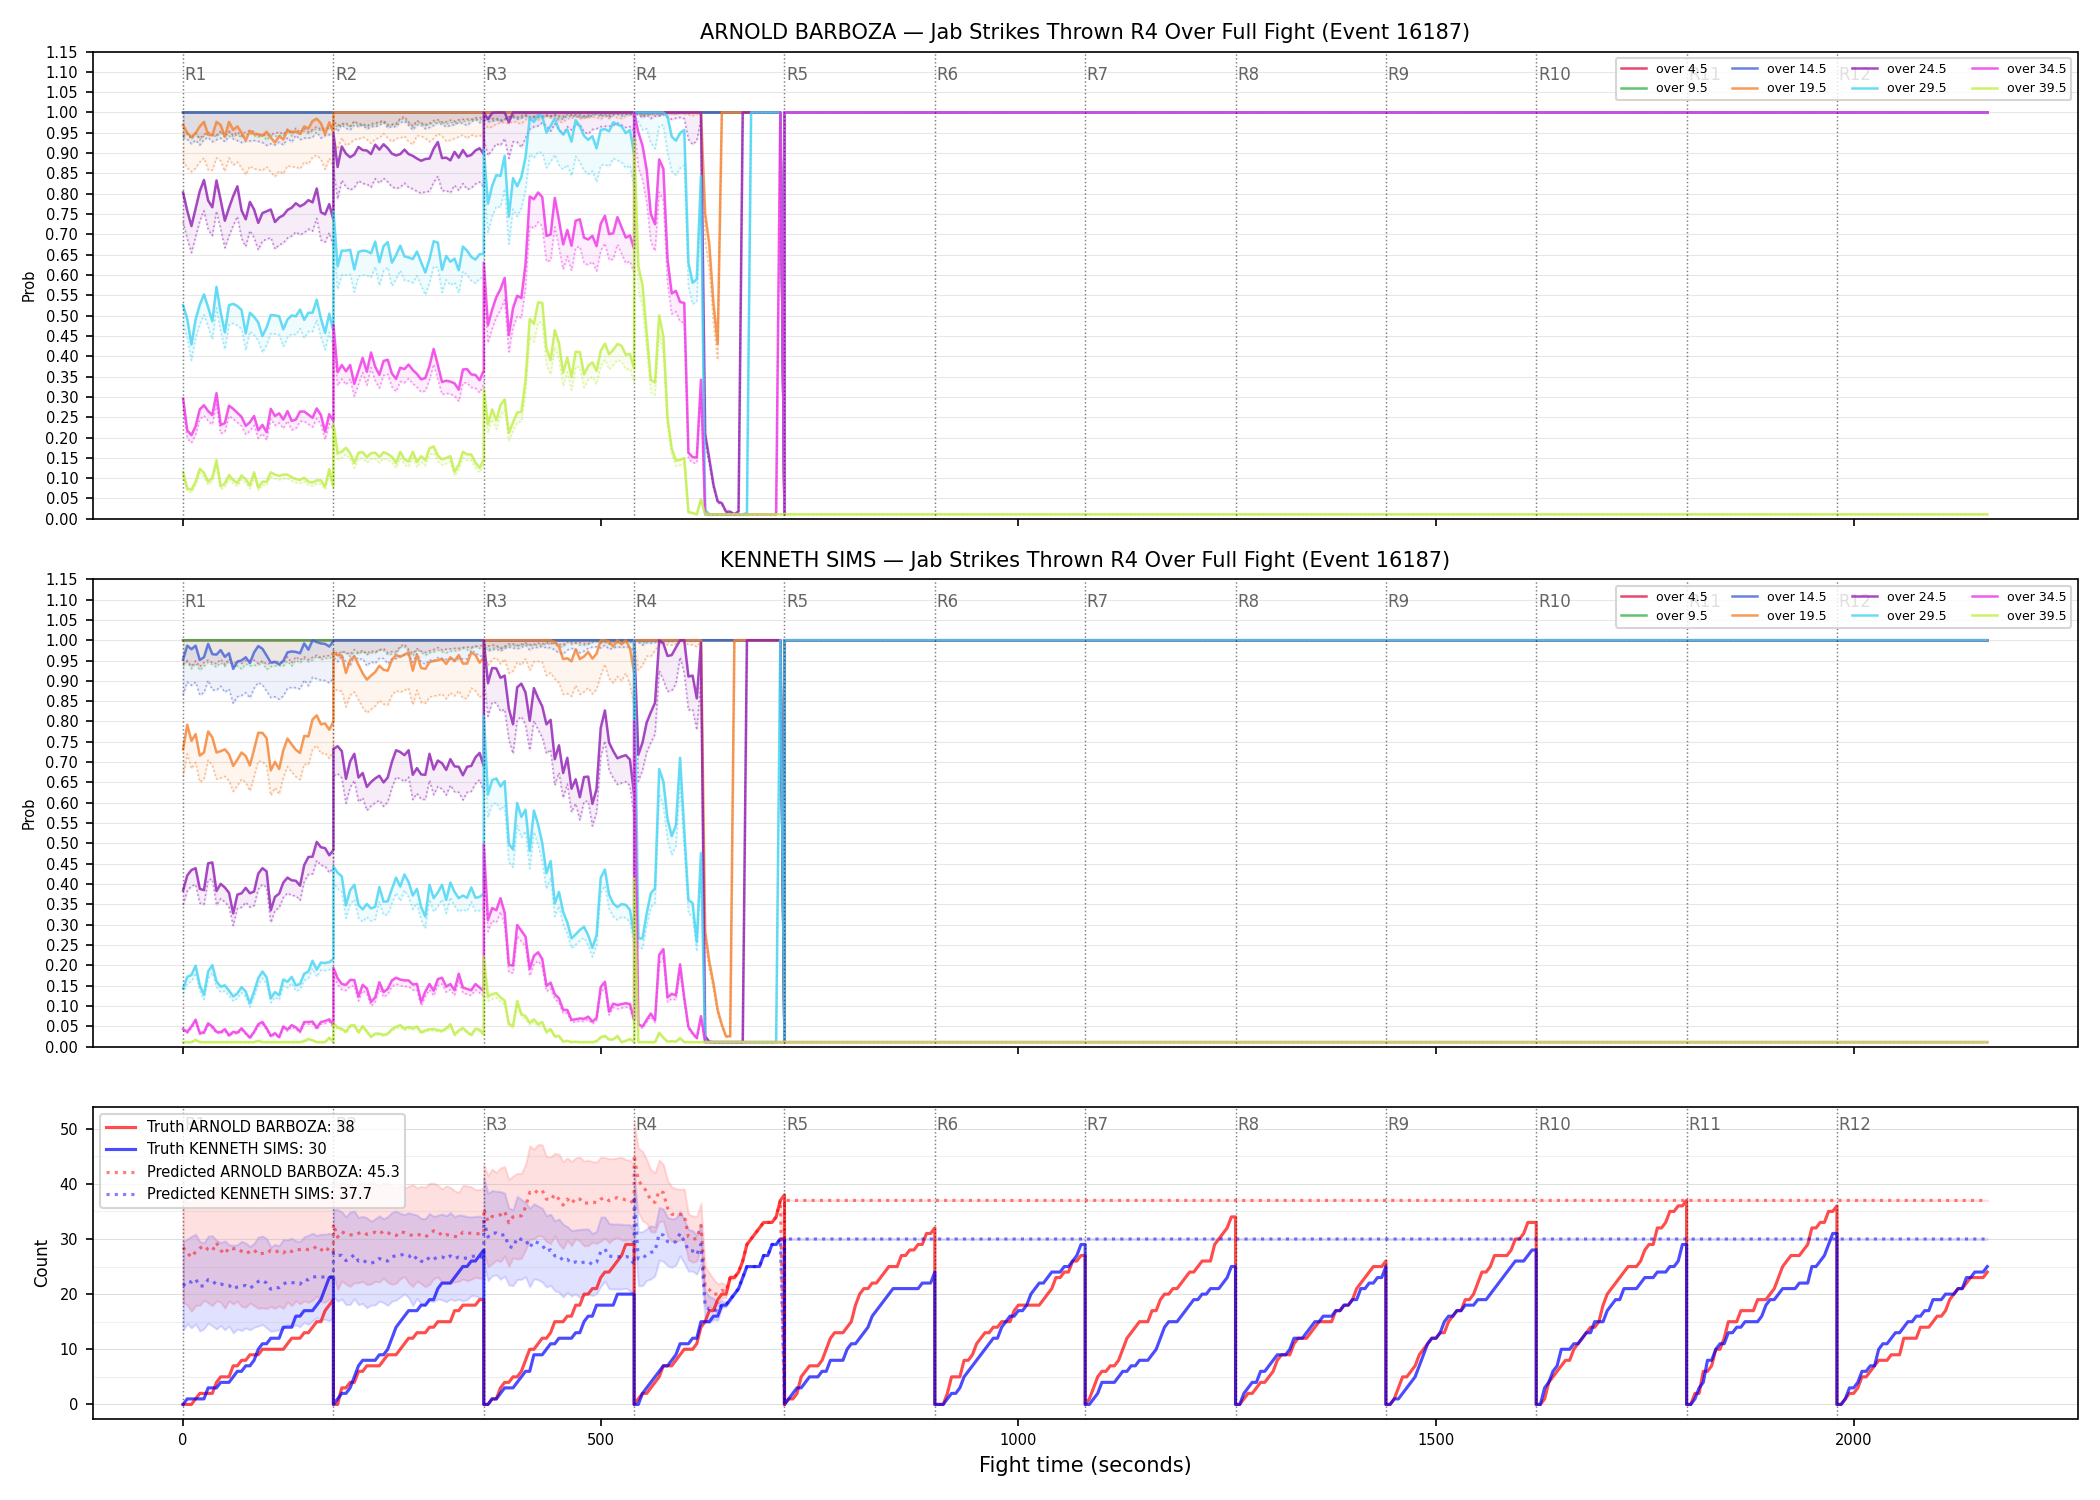Click R12 round marker in count chart

point(1854,1124)
